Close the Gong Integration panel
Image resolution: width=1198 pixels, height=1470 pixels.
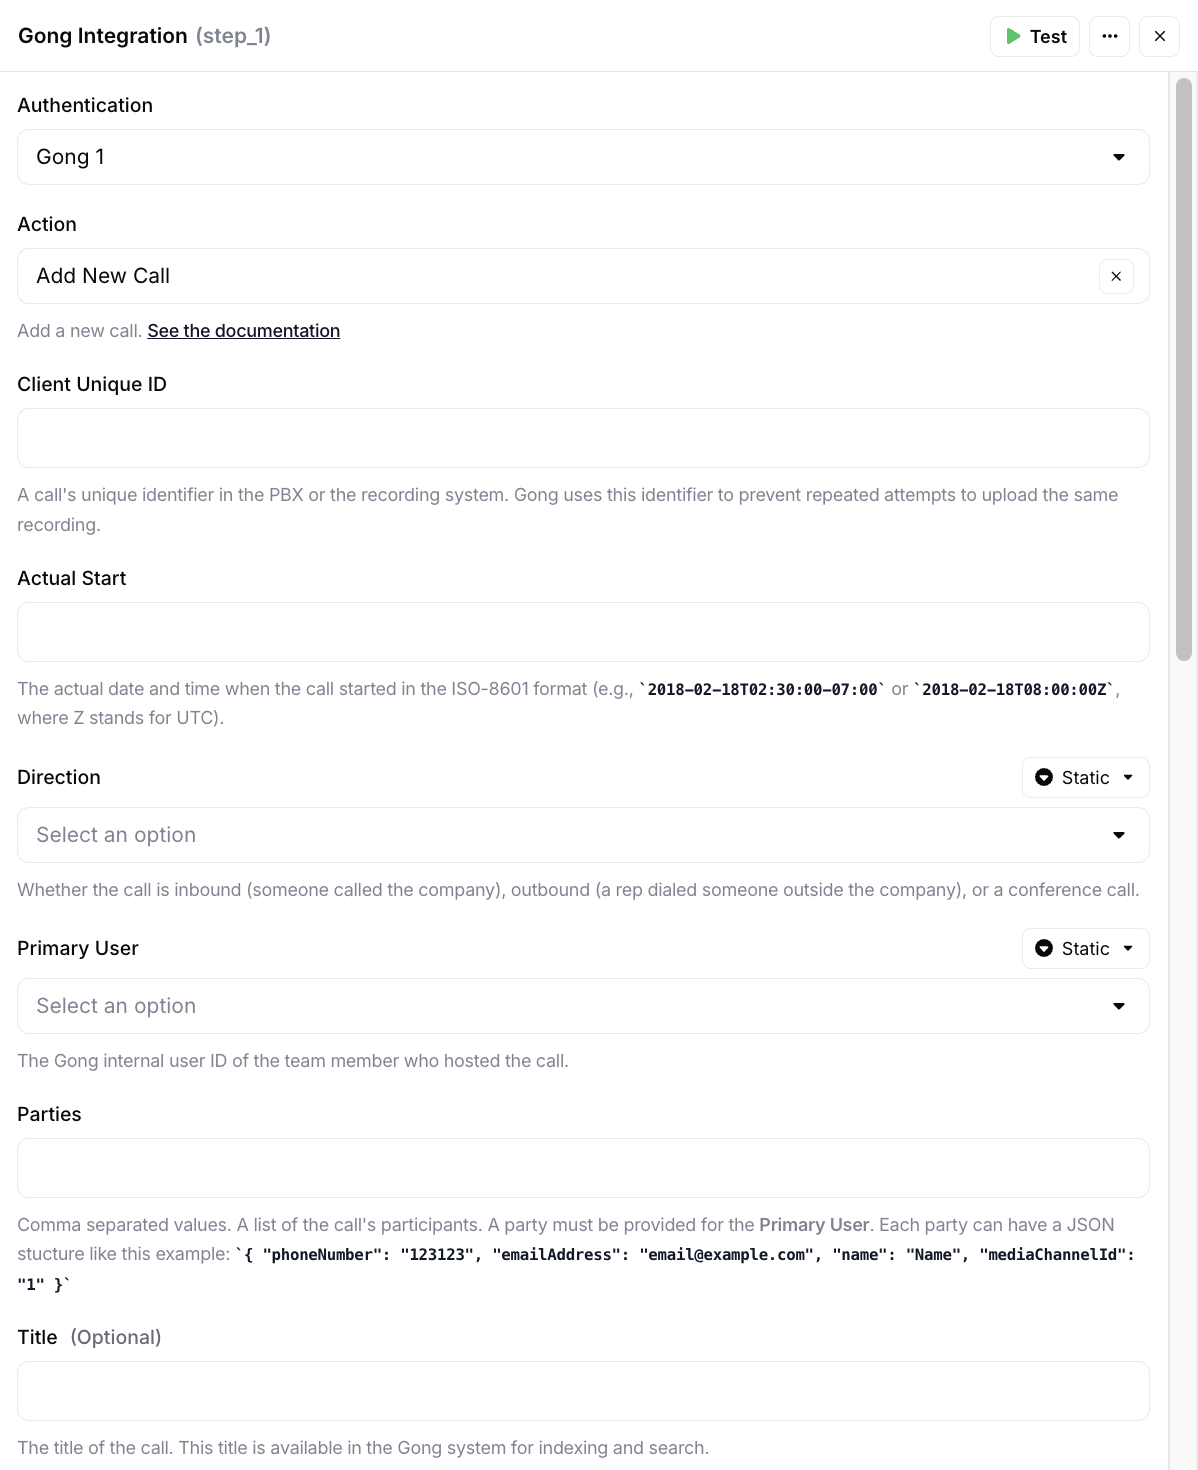tap(1159, 37)
